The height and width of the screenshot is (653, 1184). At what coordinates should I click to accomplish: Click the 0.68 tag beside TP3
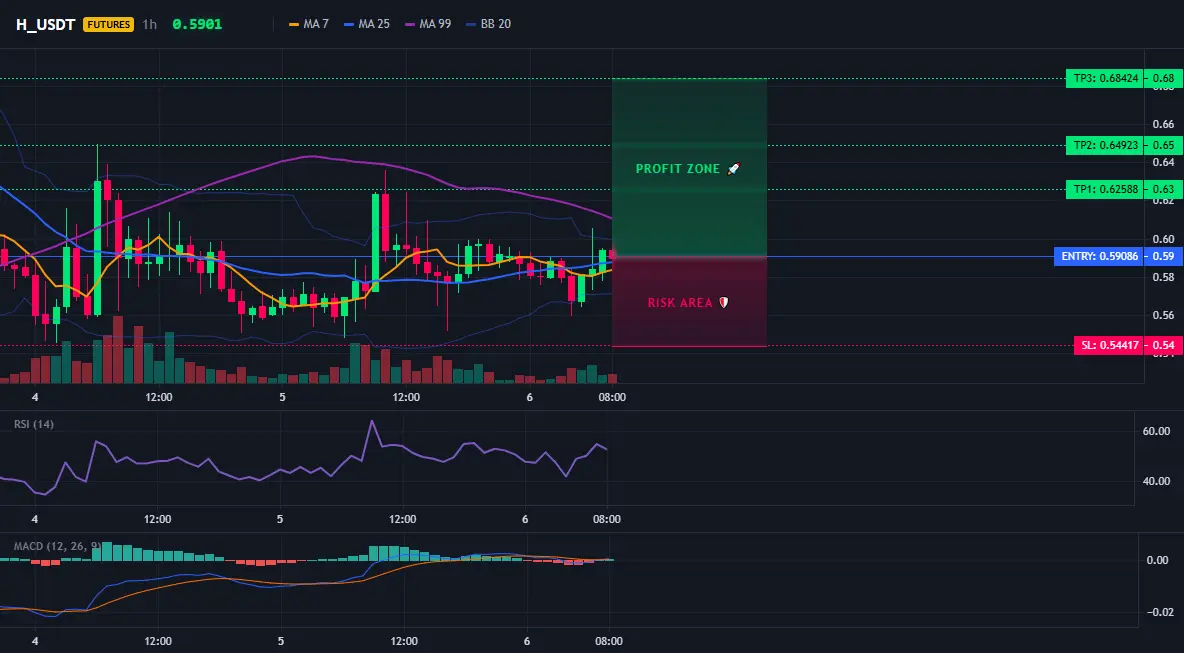coord(1164,79)
